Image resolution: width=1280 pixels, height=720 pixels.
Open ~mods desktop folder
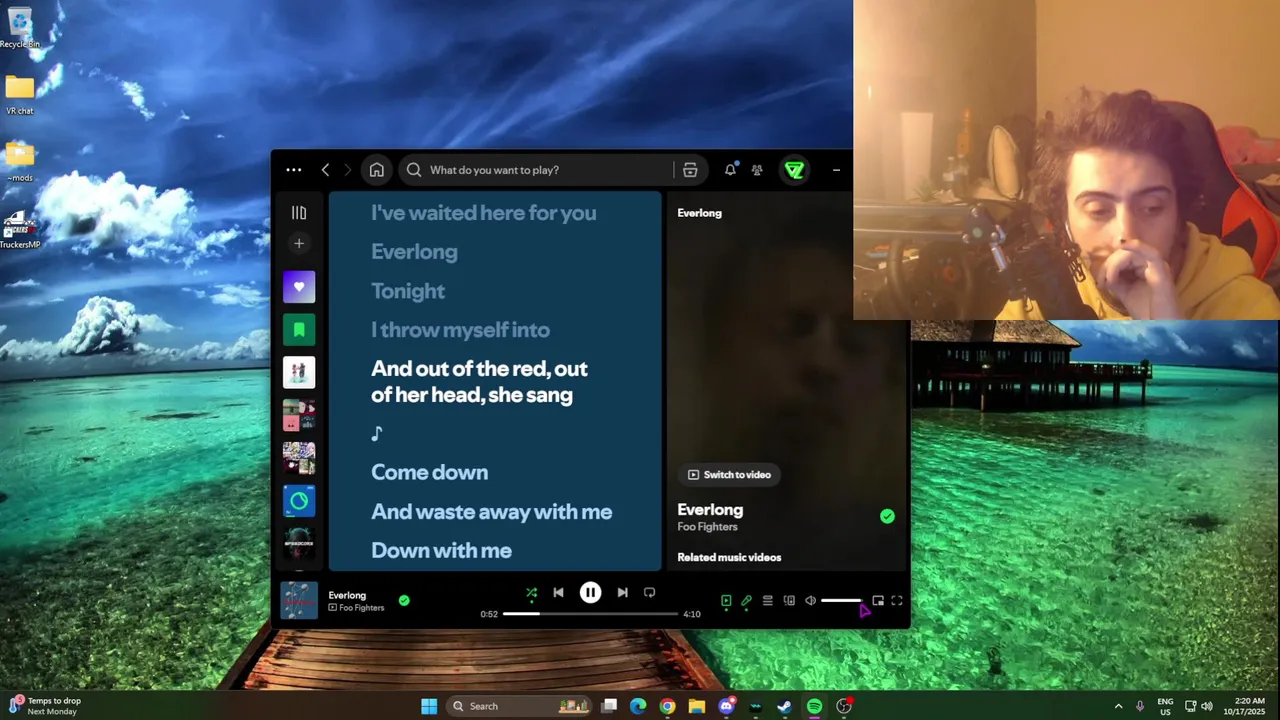(x=20, y=163)
